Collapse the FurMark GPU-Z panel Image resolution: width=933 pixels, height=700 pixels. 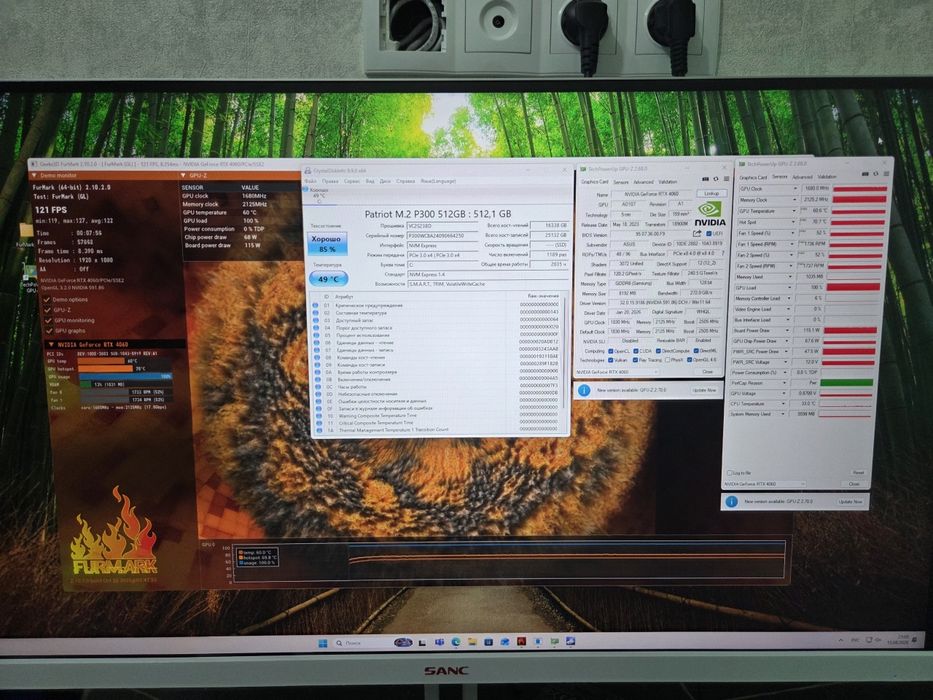click(x=183, y=176)
